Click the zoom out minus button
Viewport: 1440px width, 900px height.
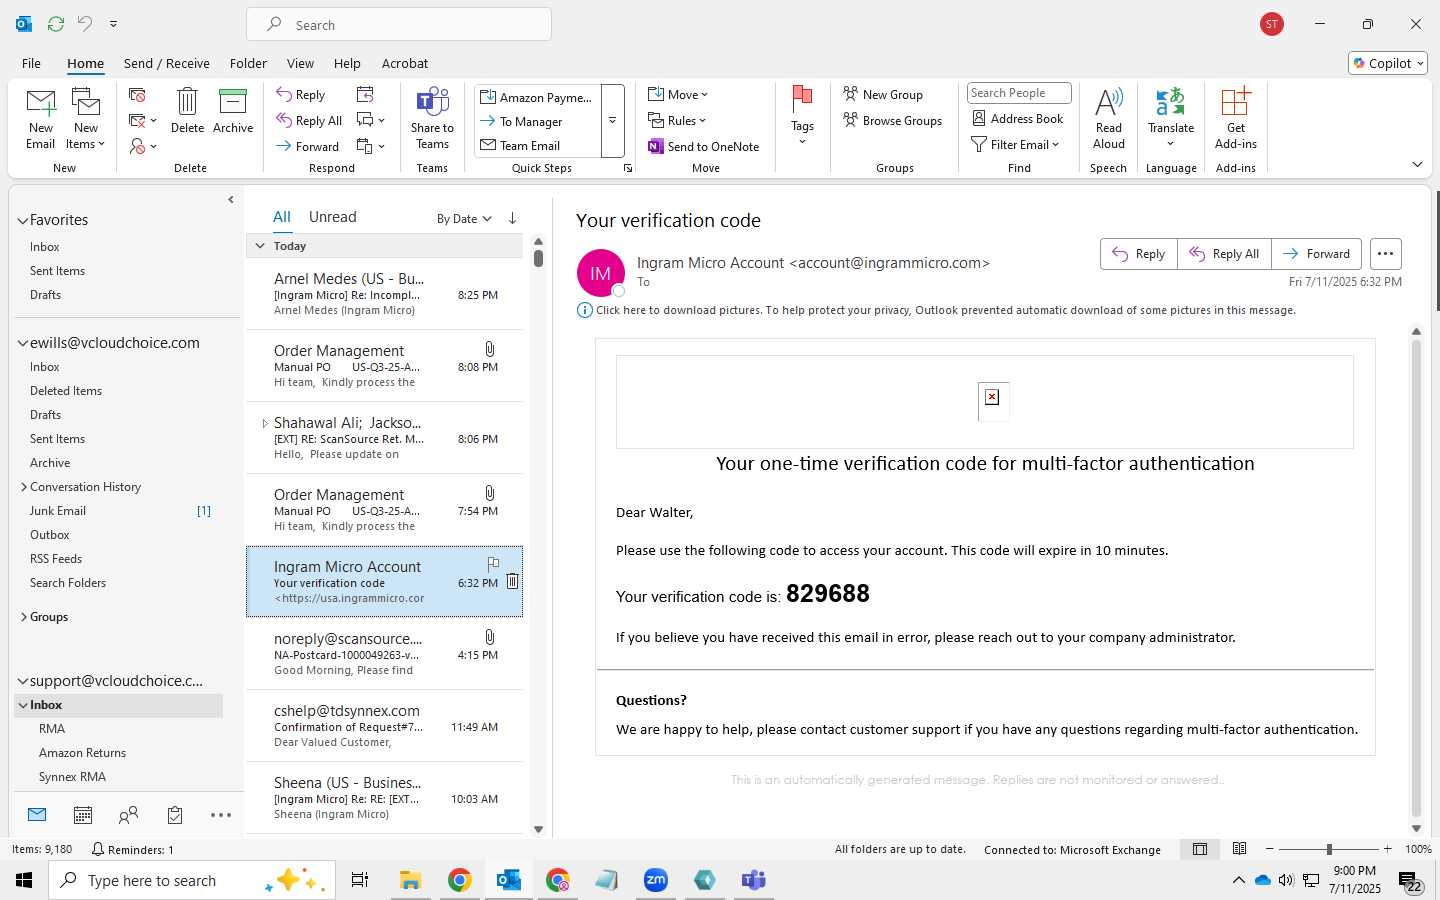pyautogui.click(x=1270, y=849)
